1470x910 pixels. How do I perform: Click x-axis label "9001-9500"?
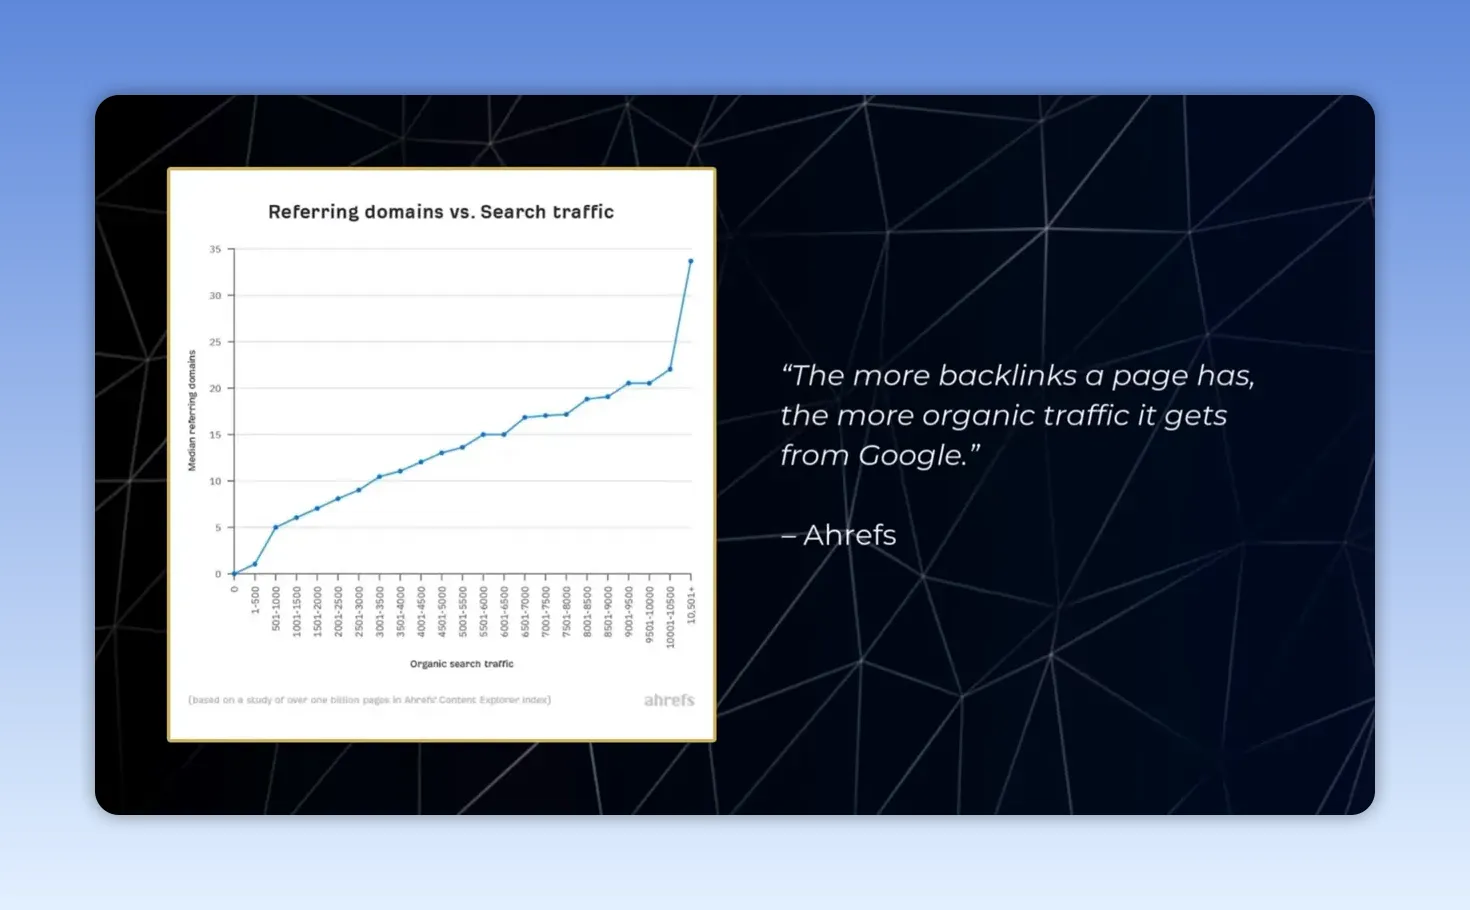click(629, 612)
